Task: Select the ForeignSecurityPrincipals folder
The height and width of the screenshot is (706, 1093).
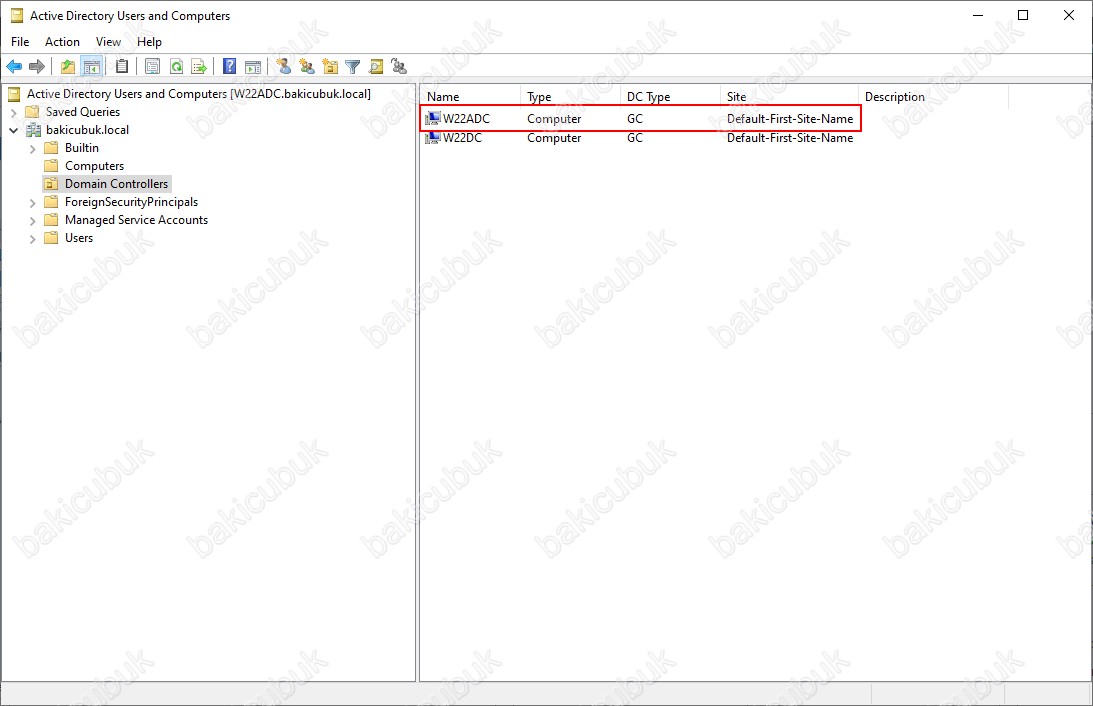Action: [x=131, y=202]
